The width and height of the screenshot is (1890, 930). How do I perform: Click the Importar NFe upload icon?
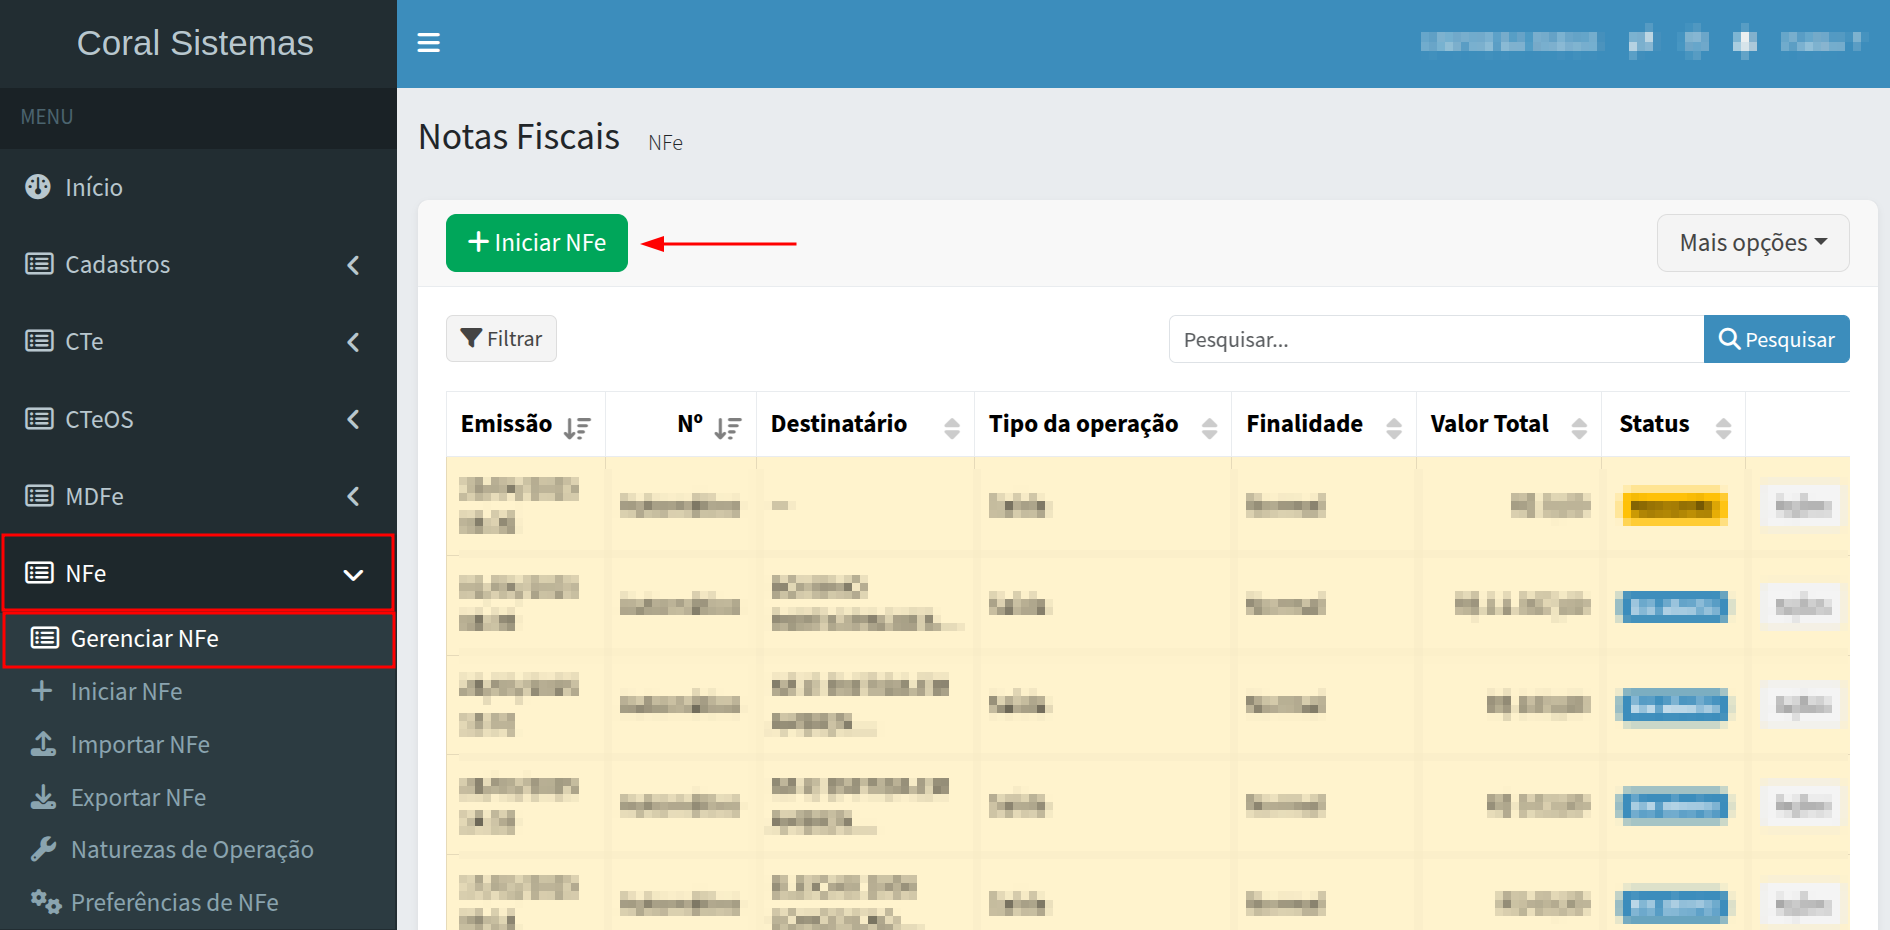(x=43, y=744)
